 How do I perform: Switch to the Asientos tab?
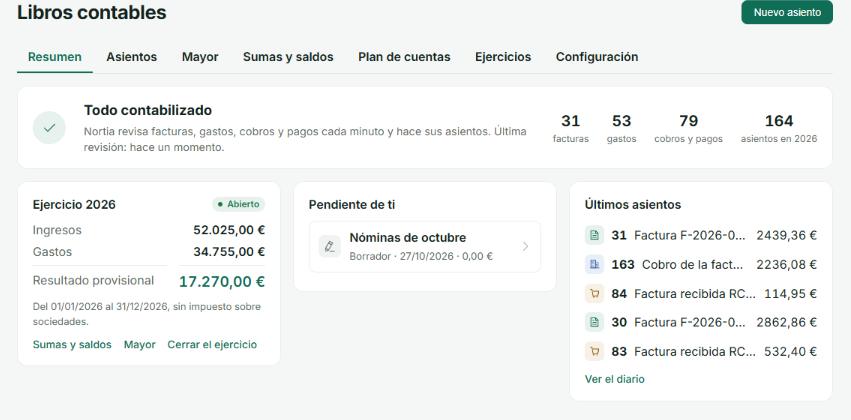[131, 57]
